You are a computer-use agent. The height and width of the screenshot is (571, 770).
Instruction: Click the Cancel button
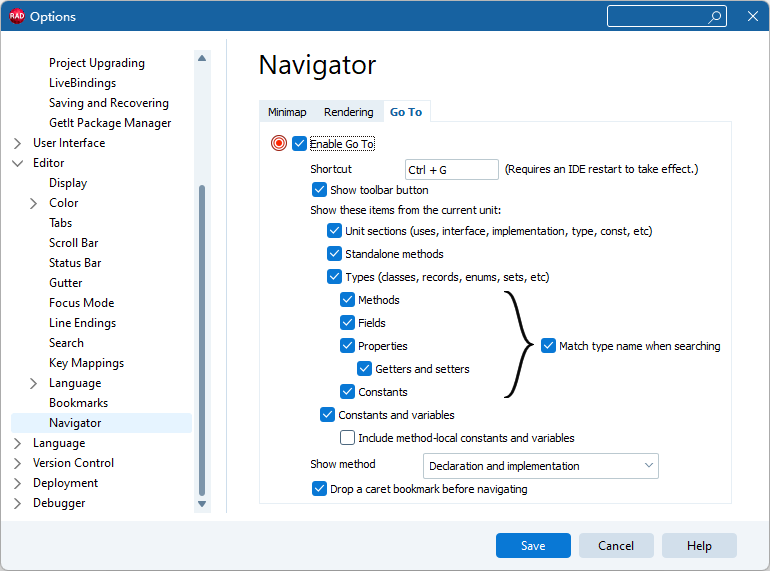(x=616, y=545)
